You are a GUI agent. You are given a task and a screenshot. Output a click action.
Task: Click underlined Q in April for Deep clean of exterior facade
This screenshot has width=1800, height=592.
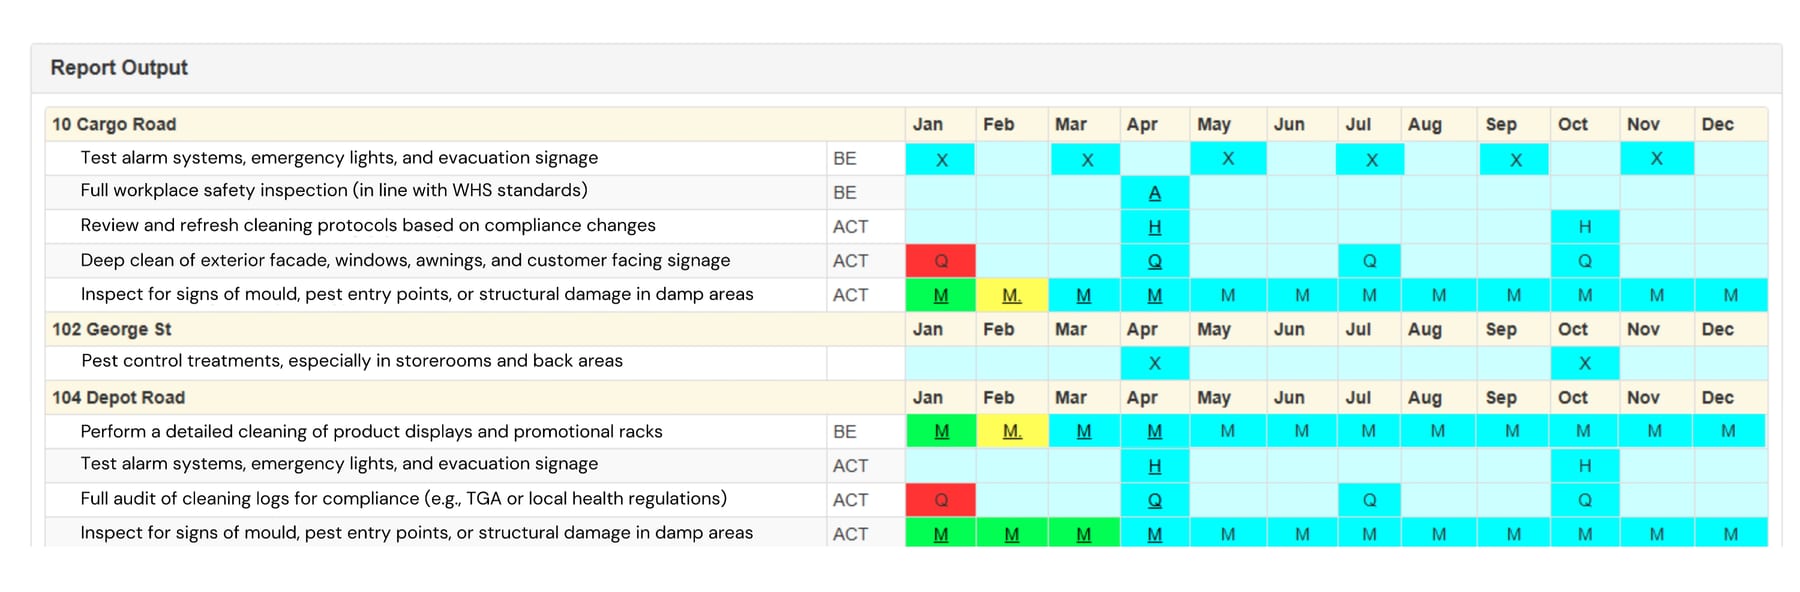click(1154, 261)
